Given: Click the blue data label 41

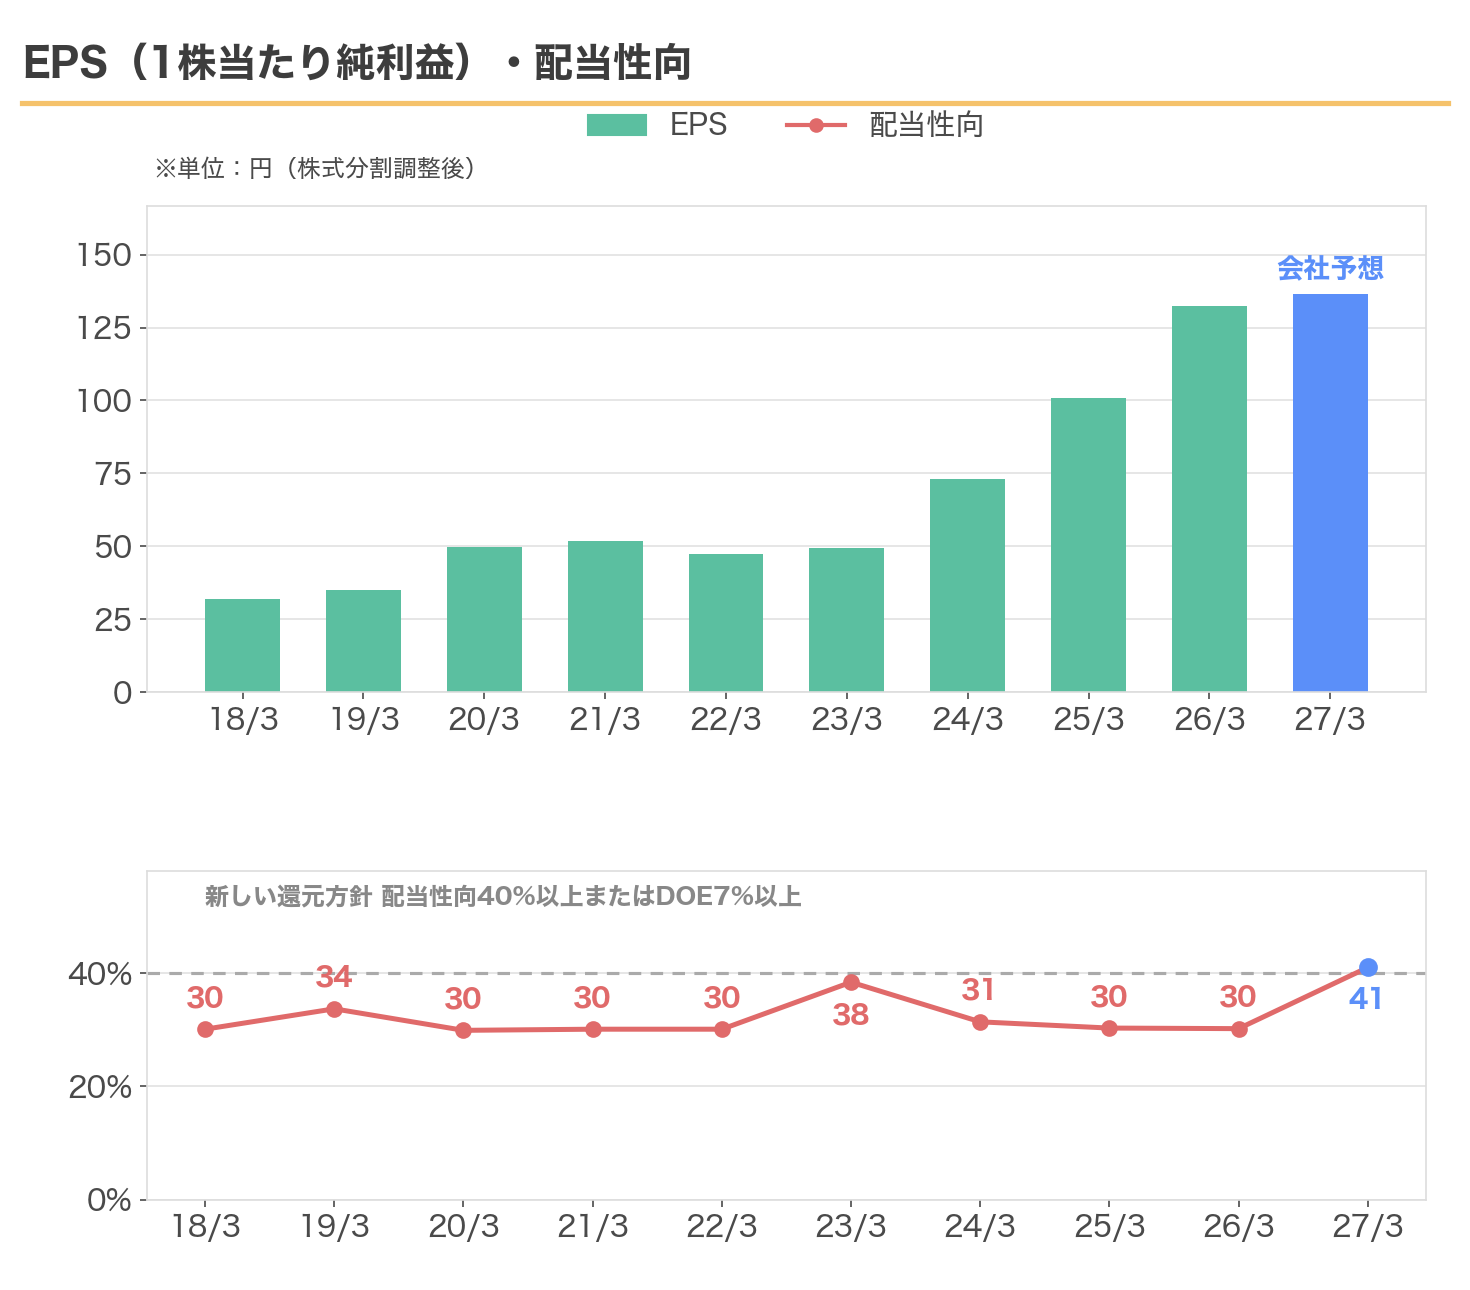Looking at the screenshot, I should (1365, 998).
